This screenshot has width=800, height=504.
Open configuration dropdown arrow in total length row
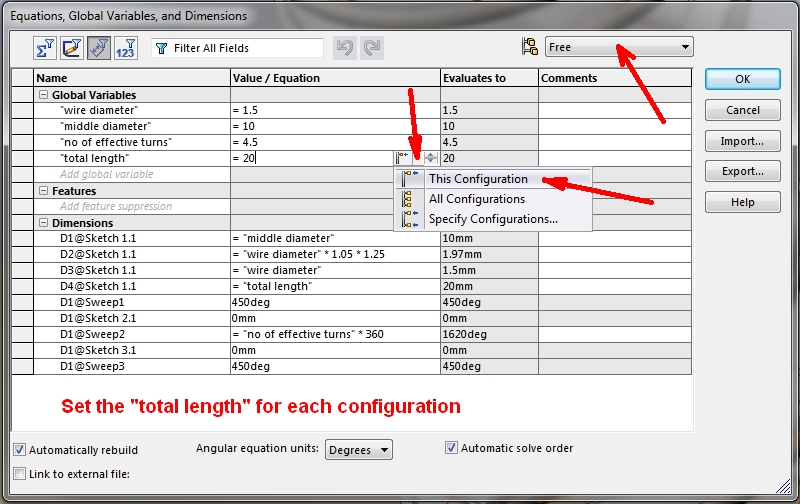click(417, 158)
